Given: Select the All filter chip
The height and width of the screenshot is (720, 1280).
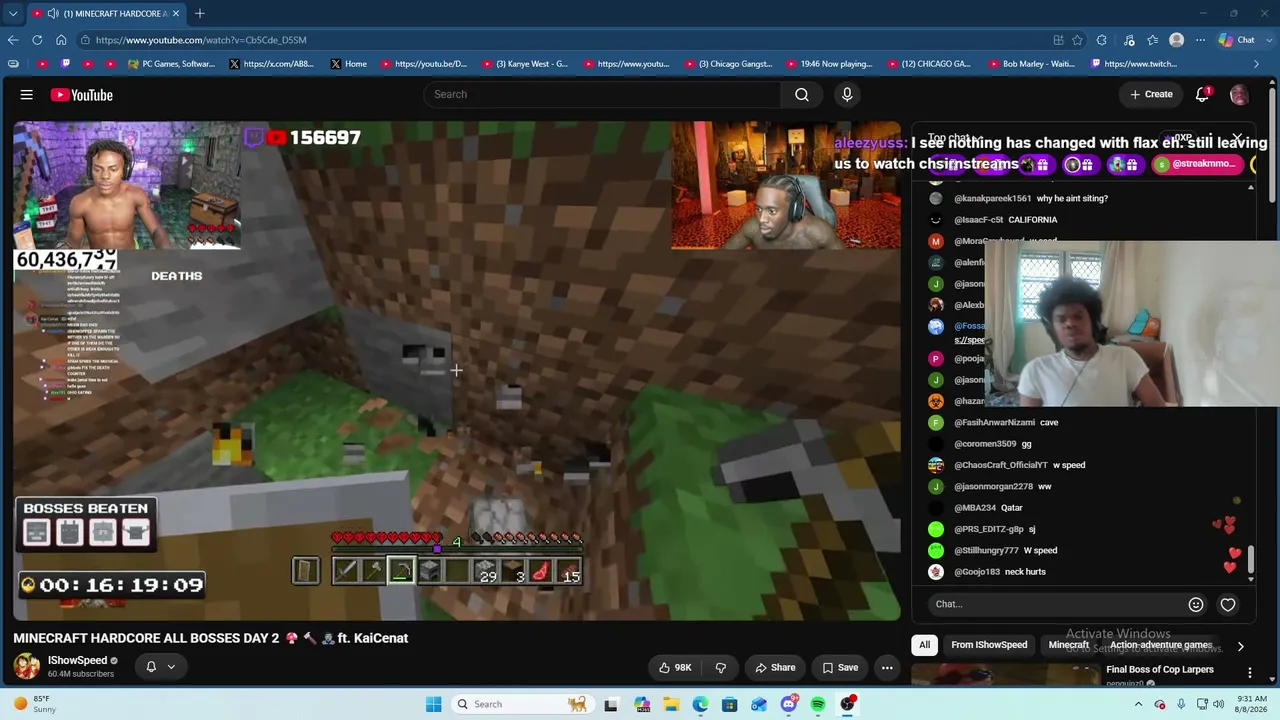Looking at the screenshot, I should pyautogui.click(x=924, y=645).
